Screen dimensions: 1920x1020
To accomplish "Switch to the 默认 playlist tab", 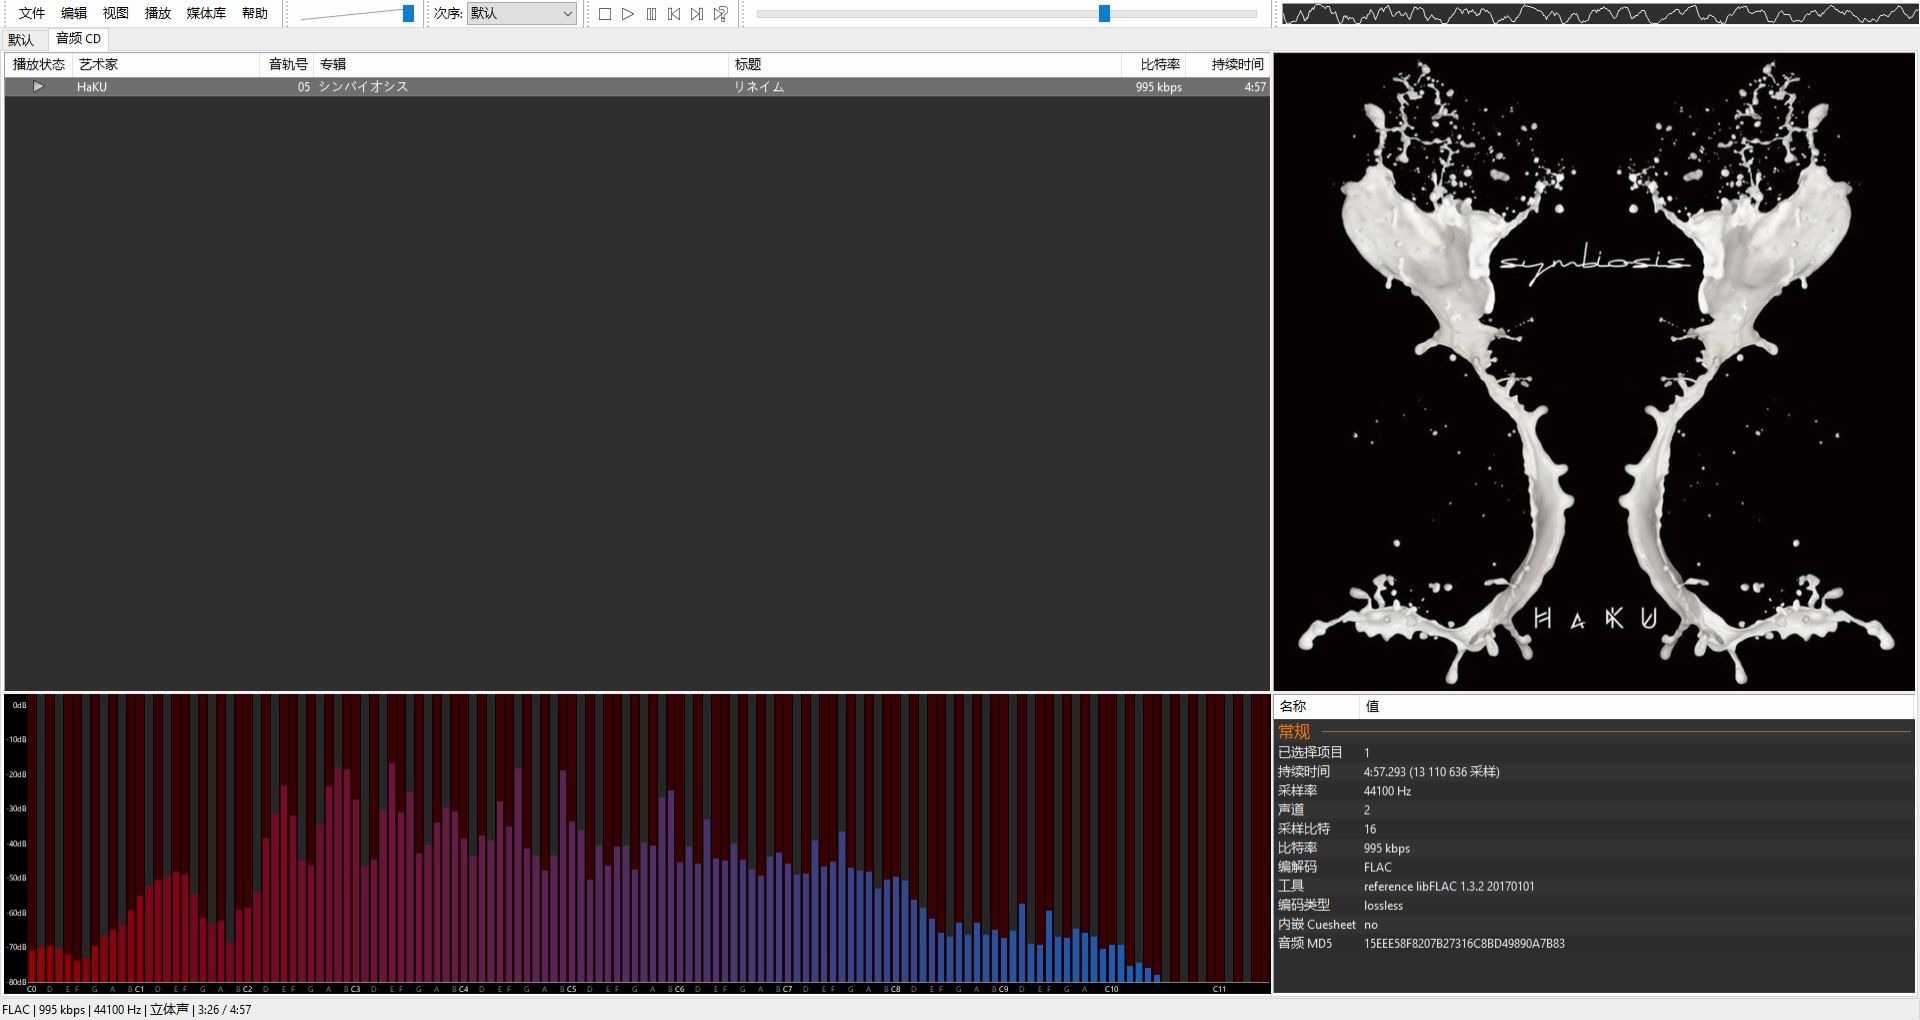I will click(21, 40).
